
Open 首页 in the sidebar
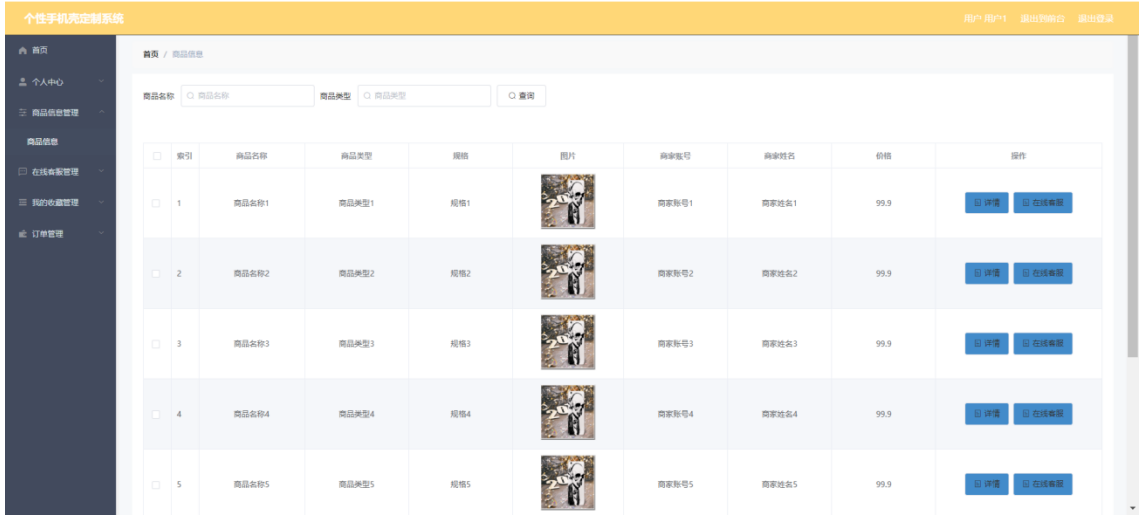pos(61,51)
